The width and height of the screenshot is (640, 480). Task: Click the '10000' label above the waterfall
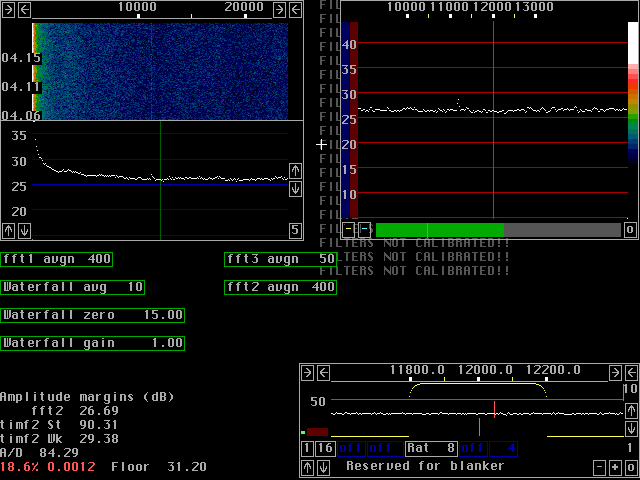(x=138, y=7)
